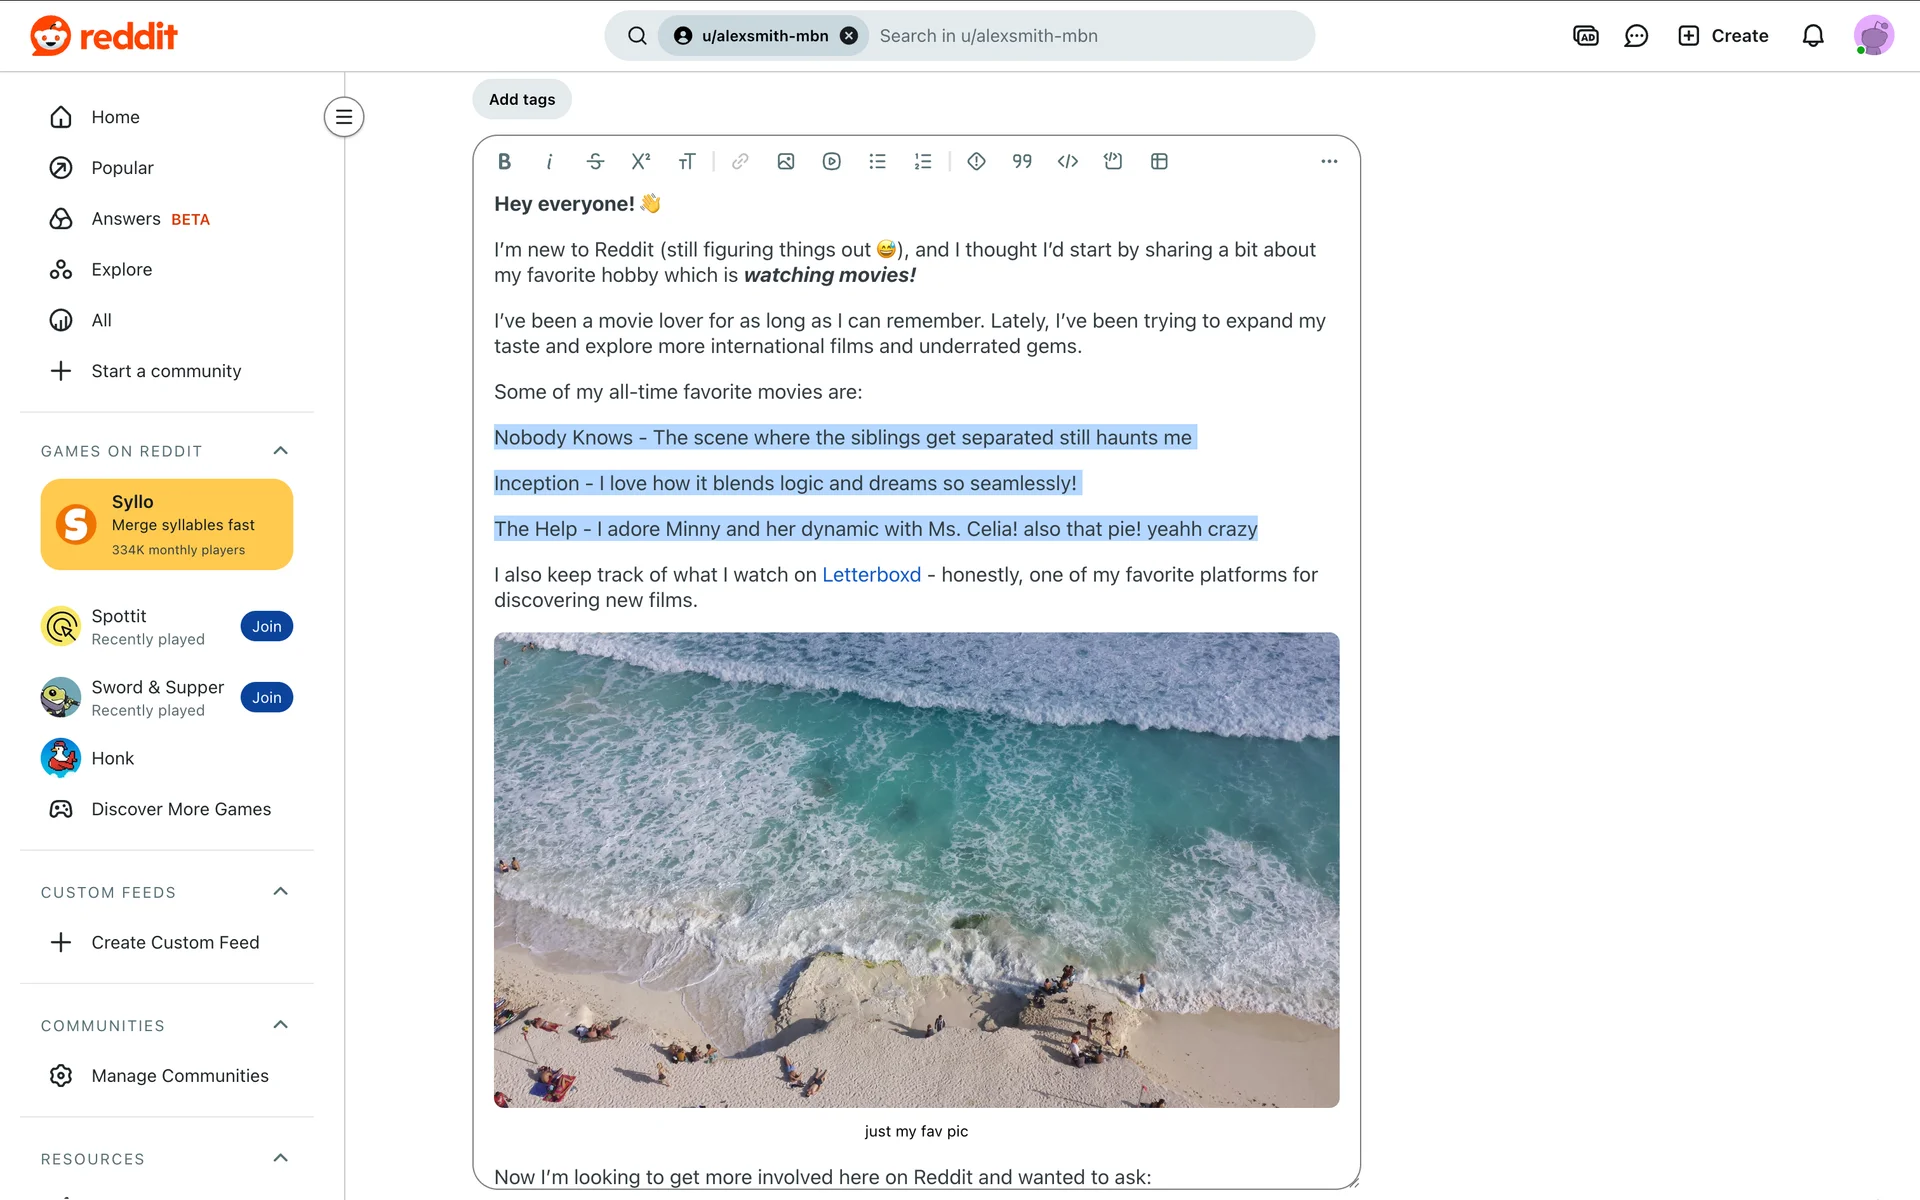Click the Add tags button
Image resolution: width=1920 pixels, height=1200 pixels.
click(x=522, y=99)
